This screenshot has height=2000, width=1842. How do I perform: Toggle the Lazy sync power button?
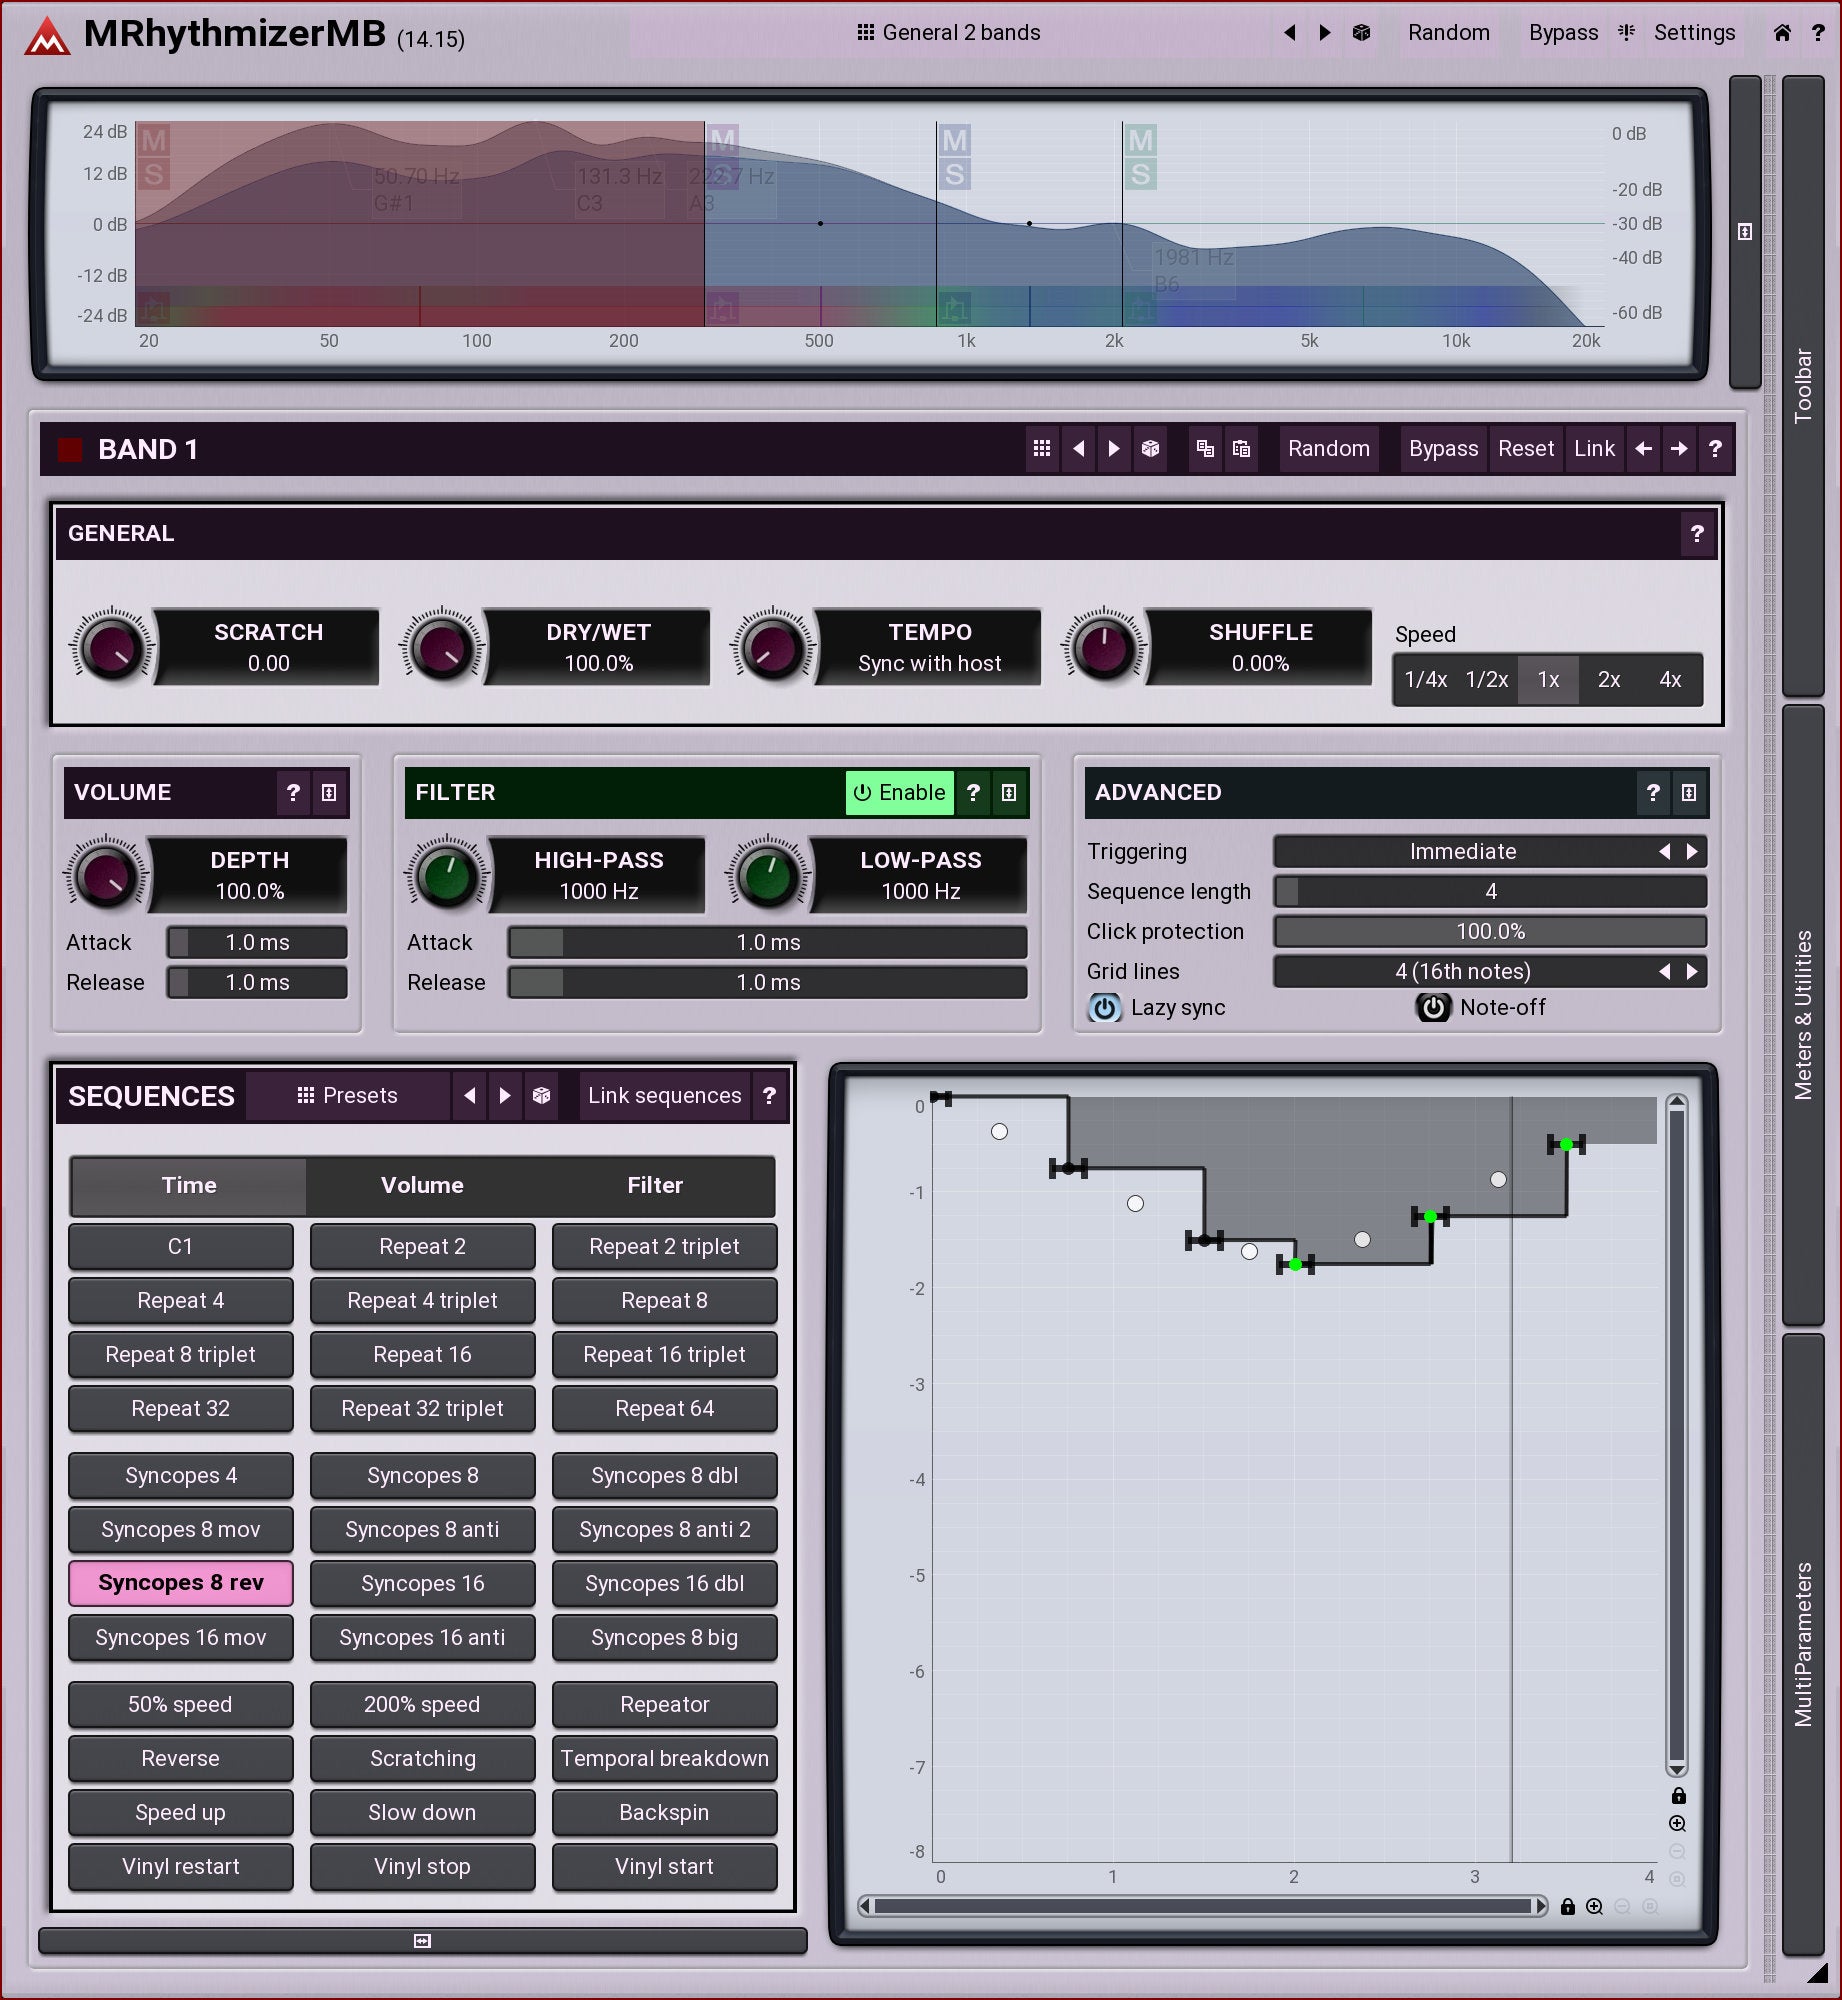(x=1104, y=1007)
